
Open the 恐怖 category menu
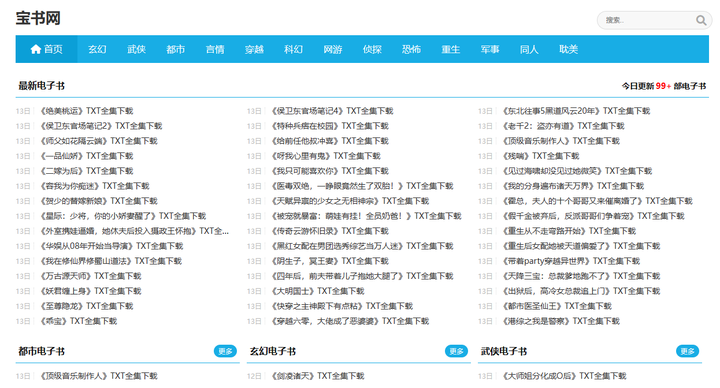(411, 49)
